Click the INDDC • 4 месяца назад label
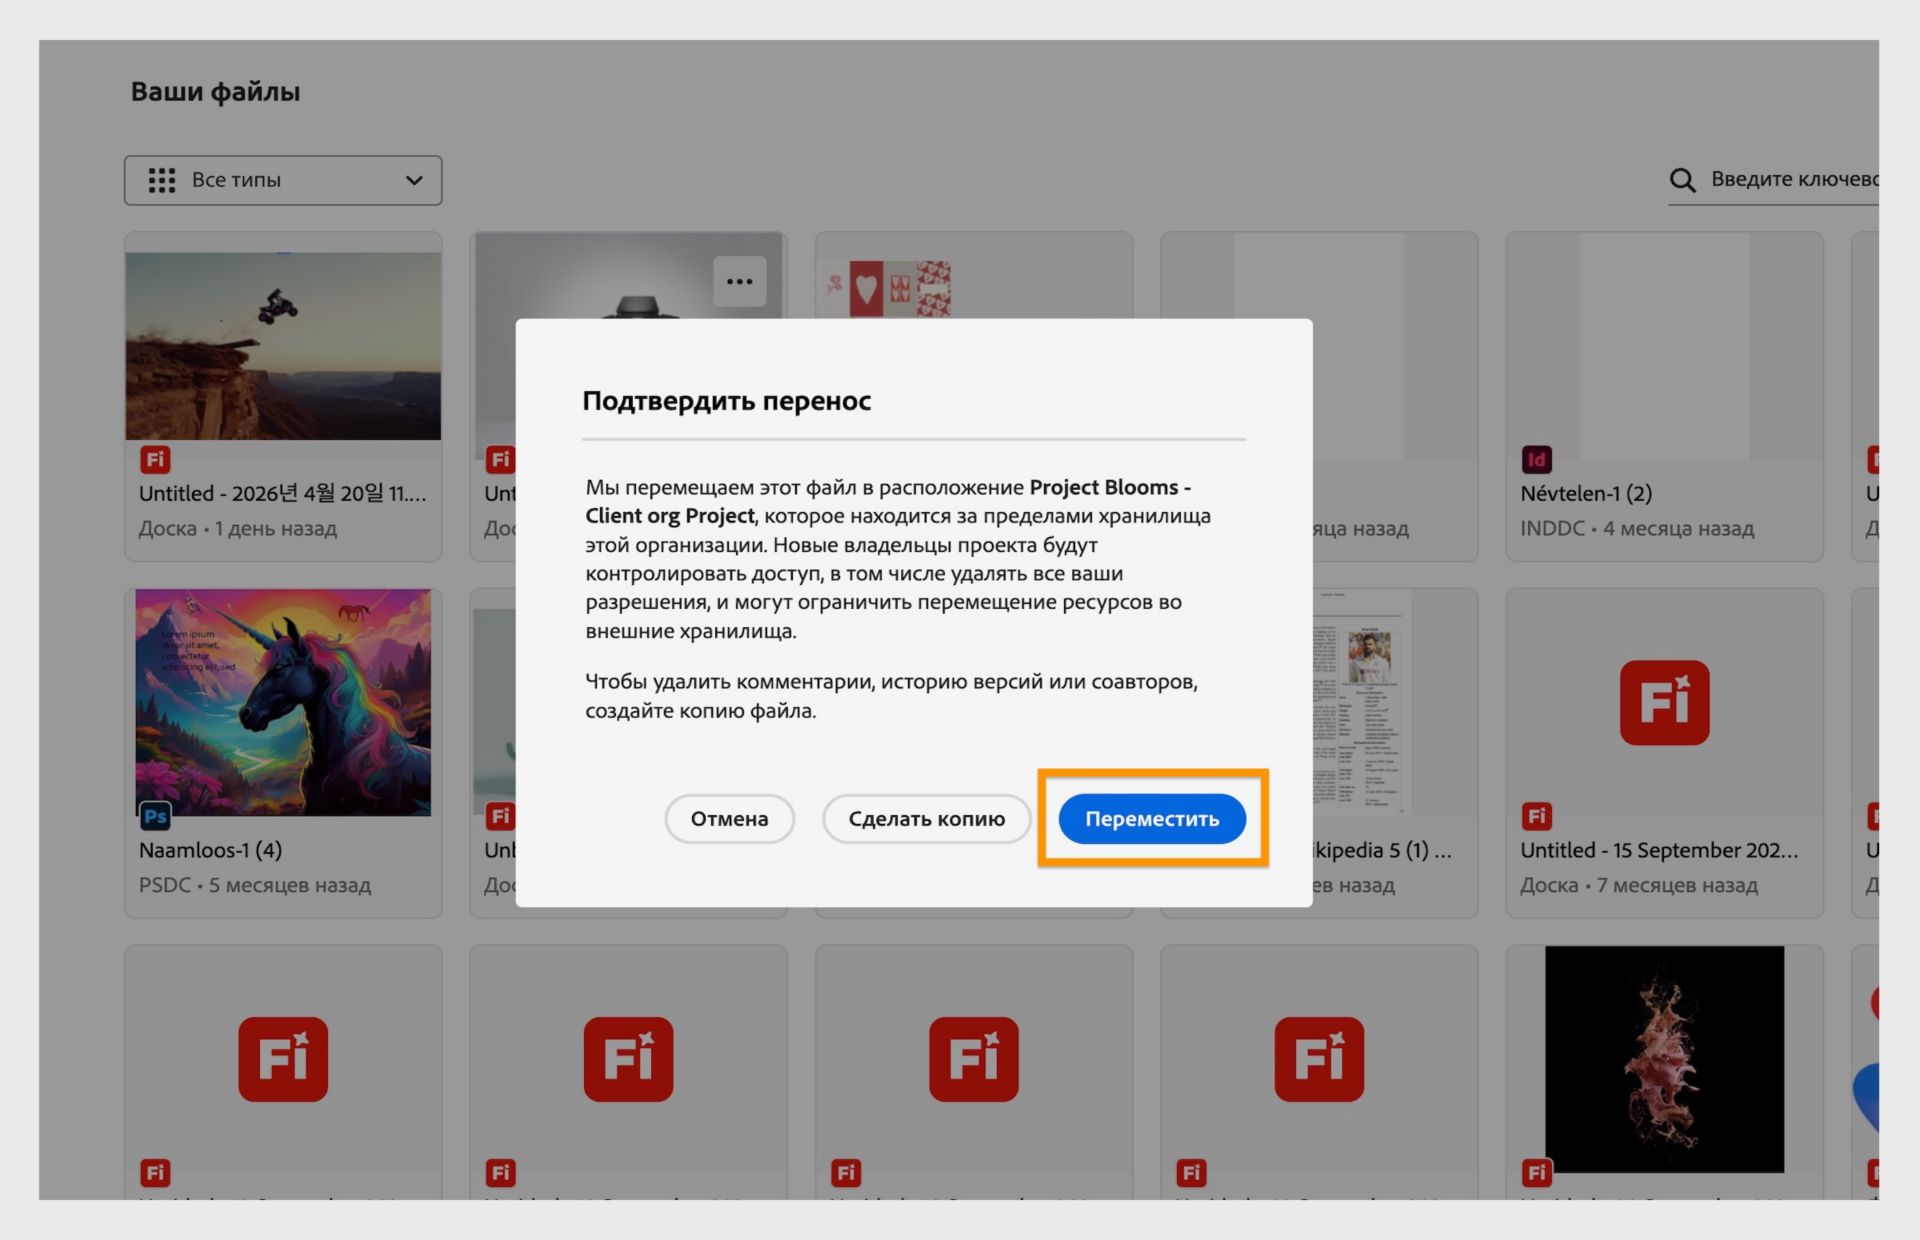Viewport: 1920px width, 1240px height. pos(1637,528)
